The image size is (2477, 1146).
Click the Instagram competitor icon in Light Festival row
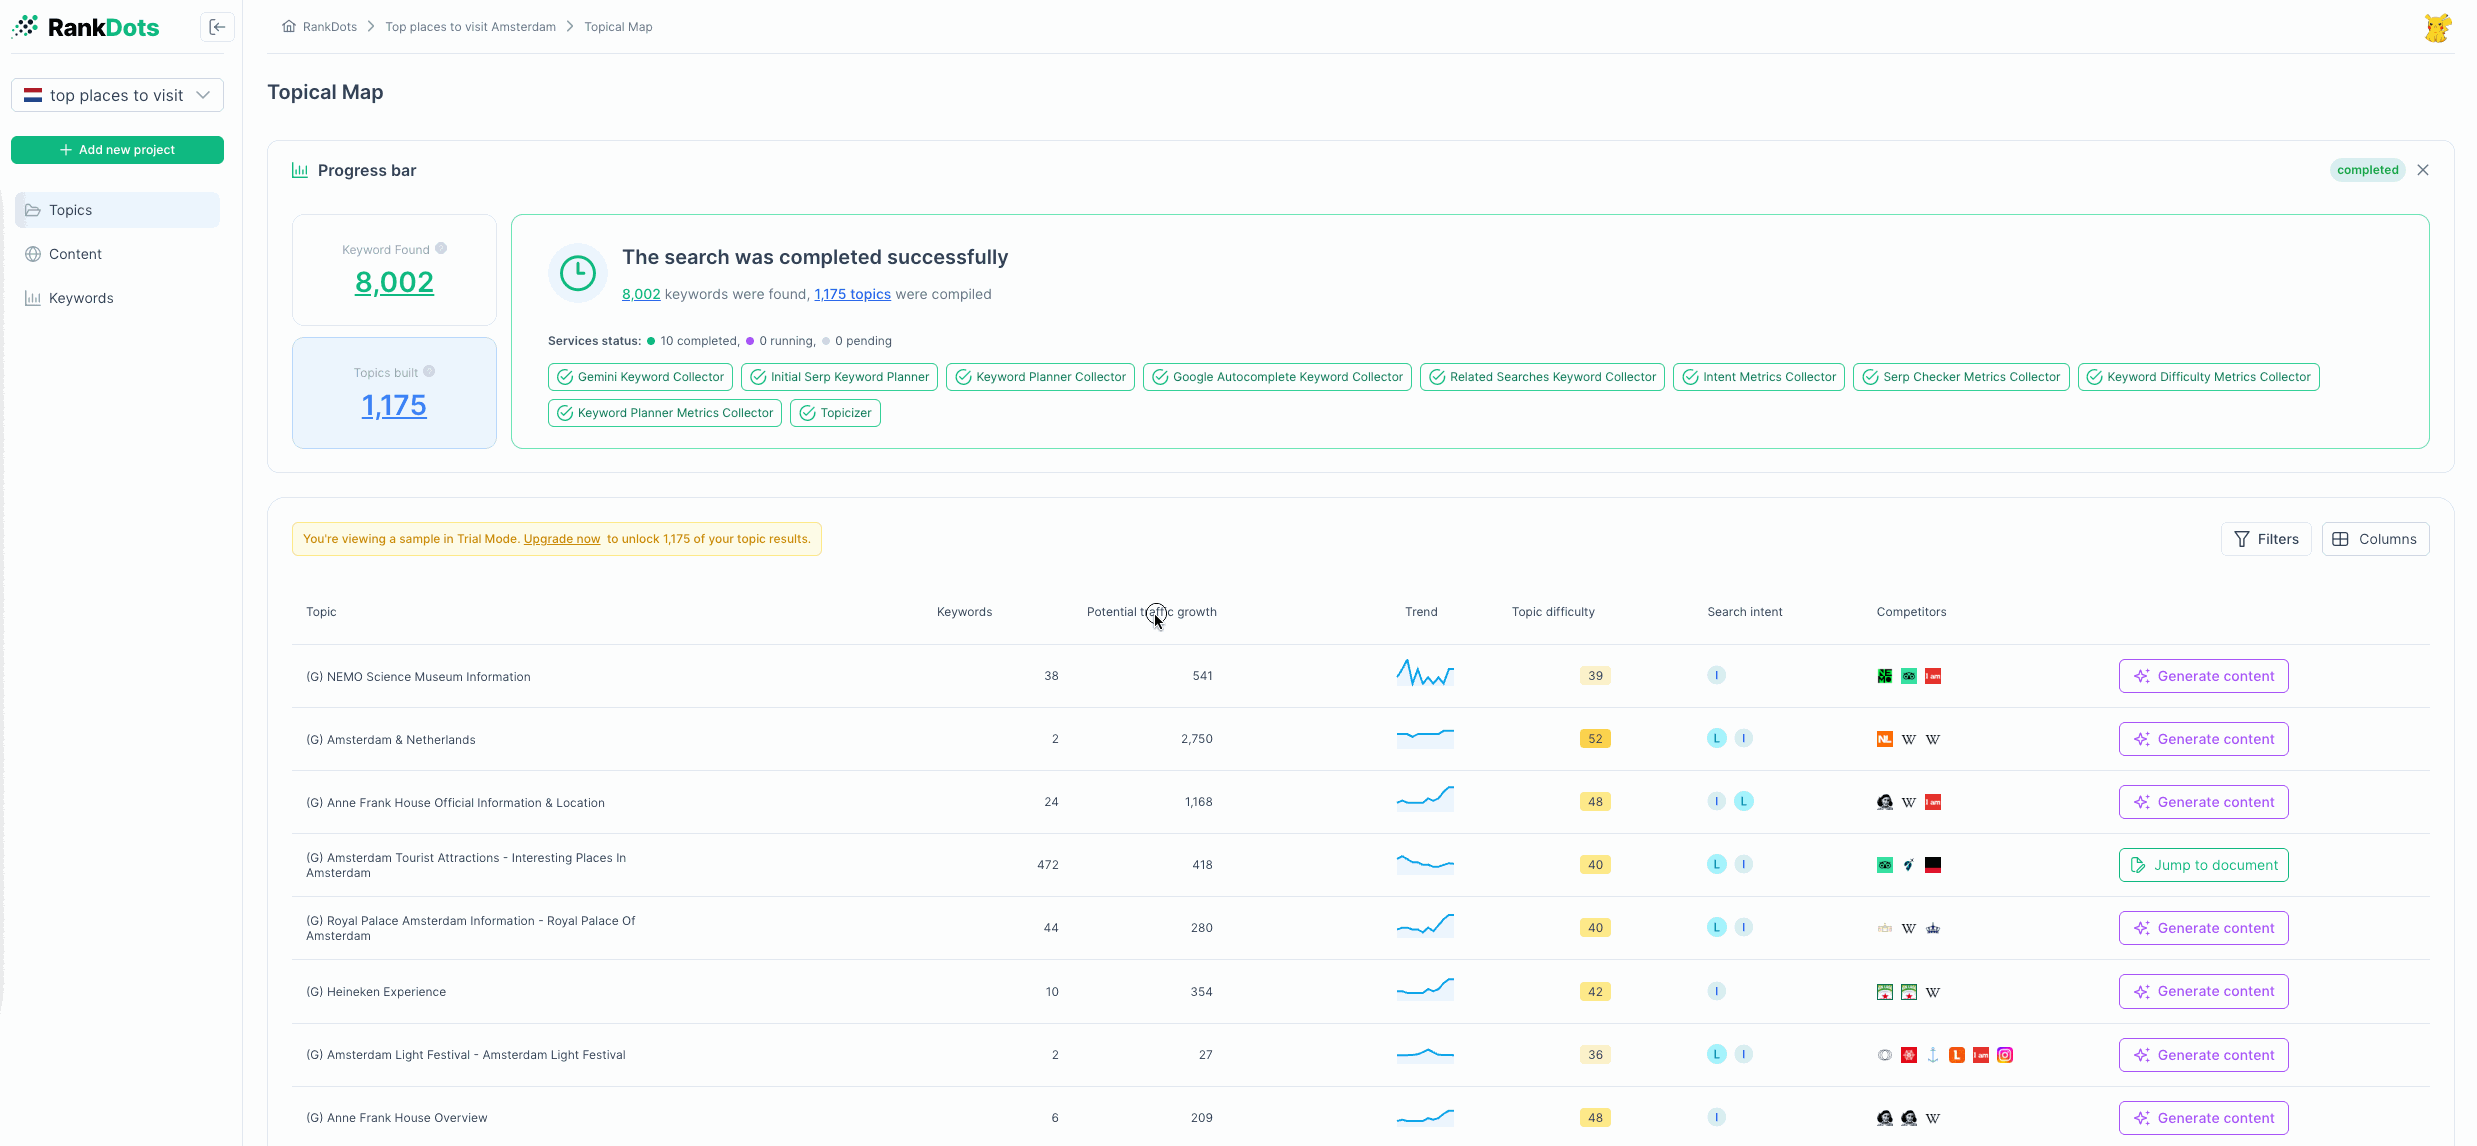coord(2005,1055)
